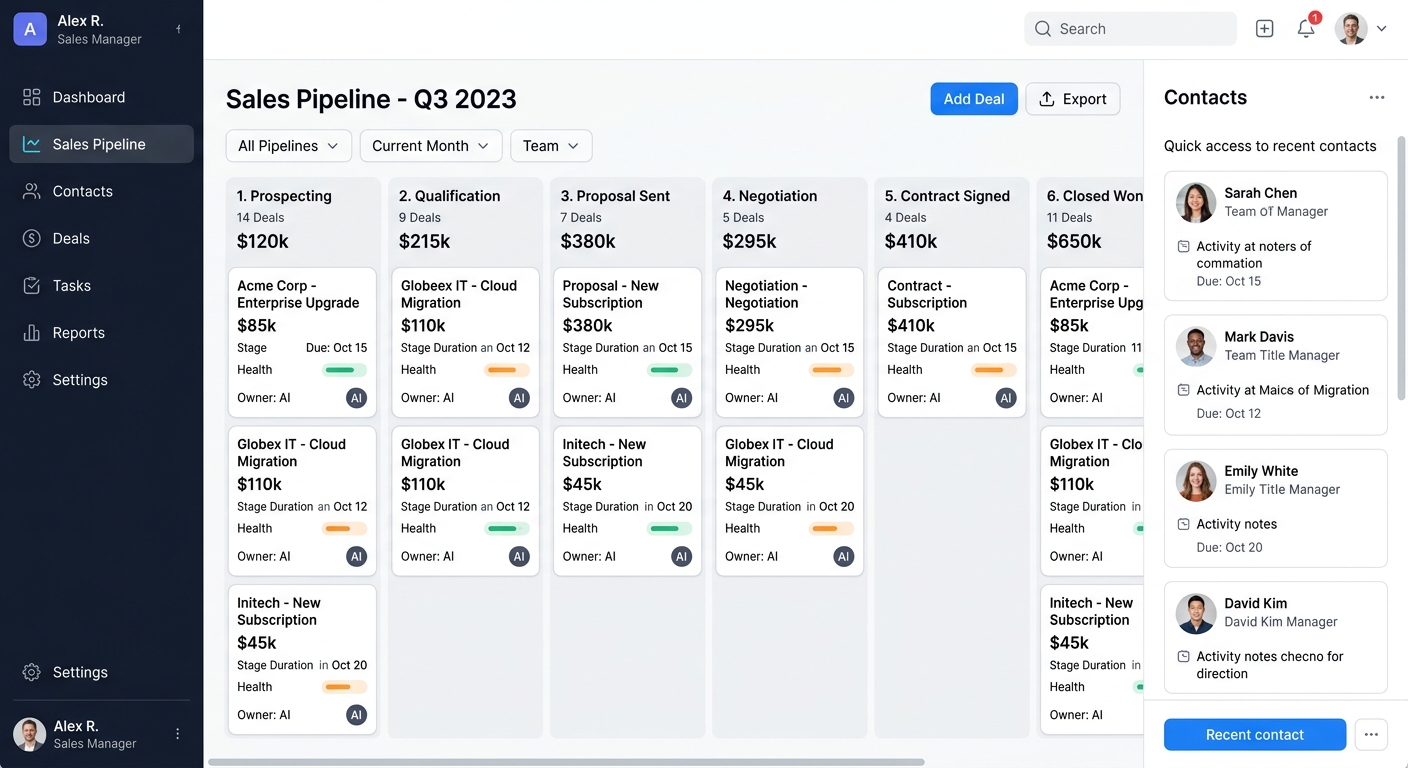
Task: Open the Current Month dropdown
Action: (x=431, y=146)
